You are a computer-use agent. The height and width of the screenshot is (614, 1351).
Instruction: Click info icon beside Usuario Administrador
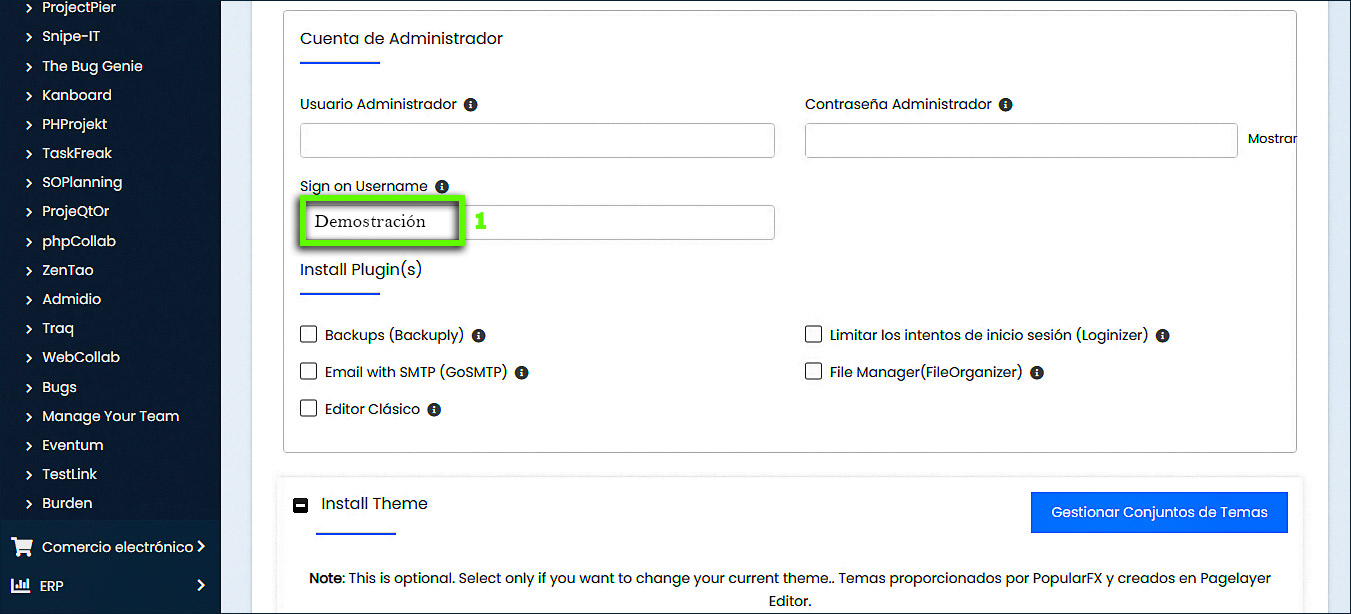[471, 105]
